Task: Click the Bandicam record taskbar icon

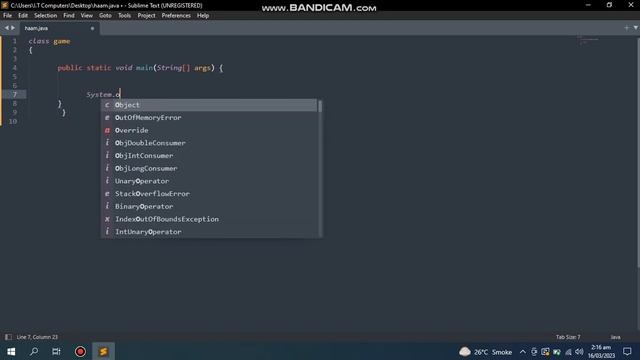Action: point(80,351)
